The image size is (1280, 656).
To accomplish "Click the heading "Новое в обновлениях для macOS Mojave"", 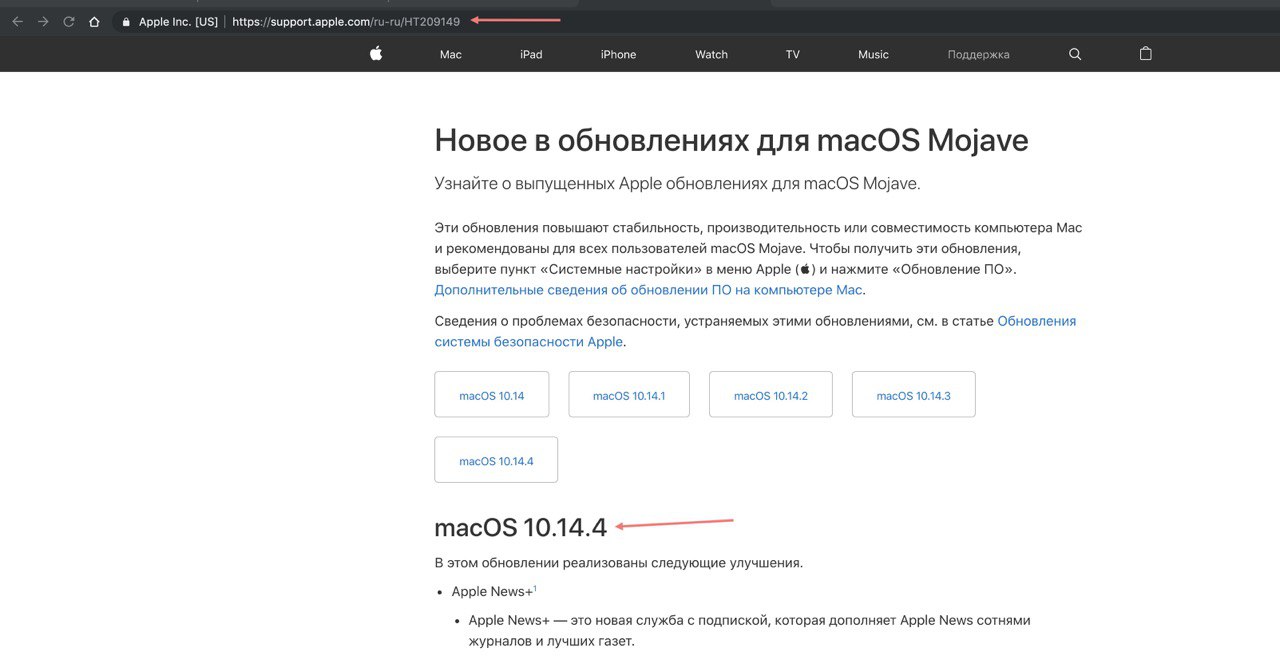I will tap(731, 140).
